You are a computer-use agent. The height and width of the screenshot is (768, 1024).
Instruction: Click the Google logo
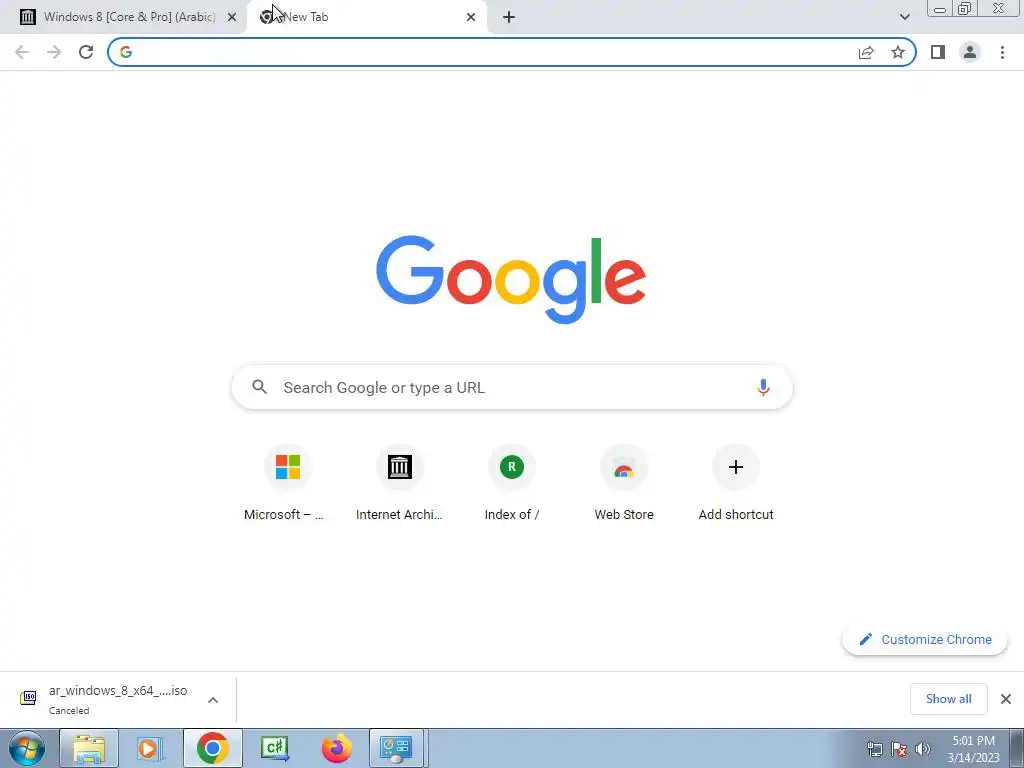(511, 280)
